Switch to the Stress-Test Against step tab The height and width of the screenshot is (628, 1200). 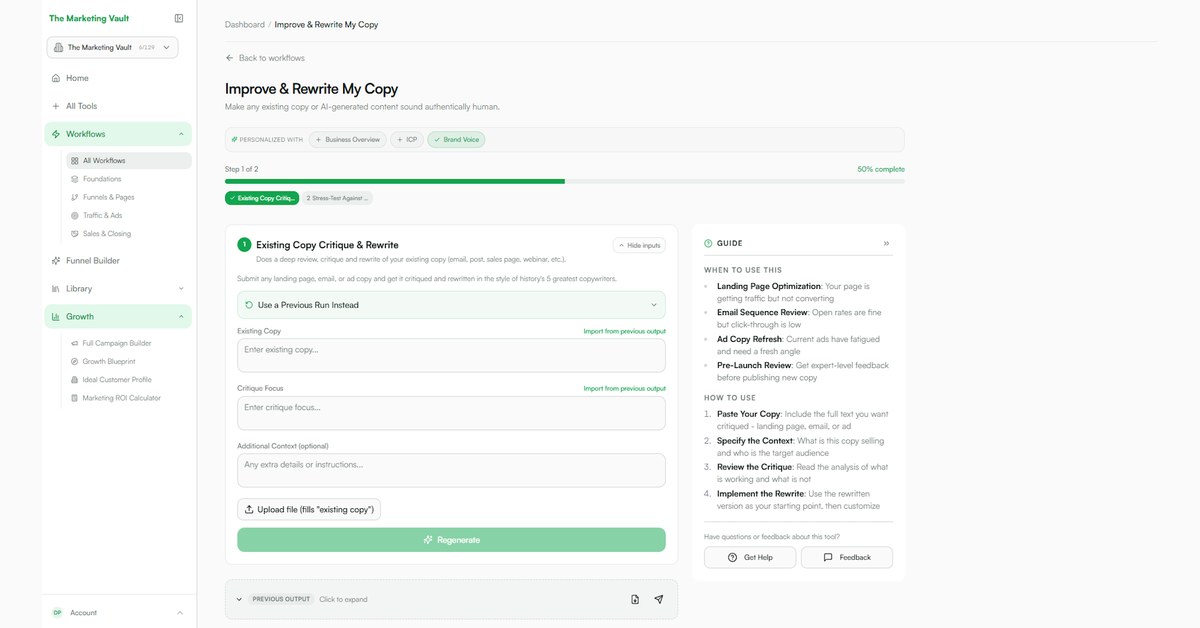pos(338,198)
